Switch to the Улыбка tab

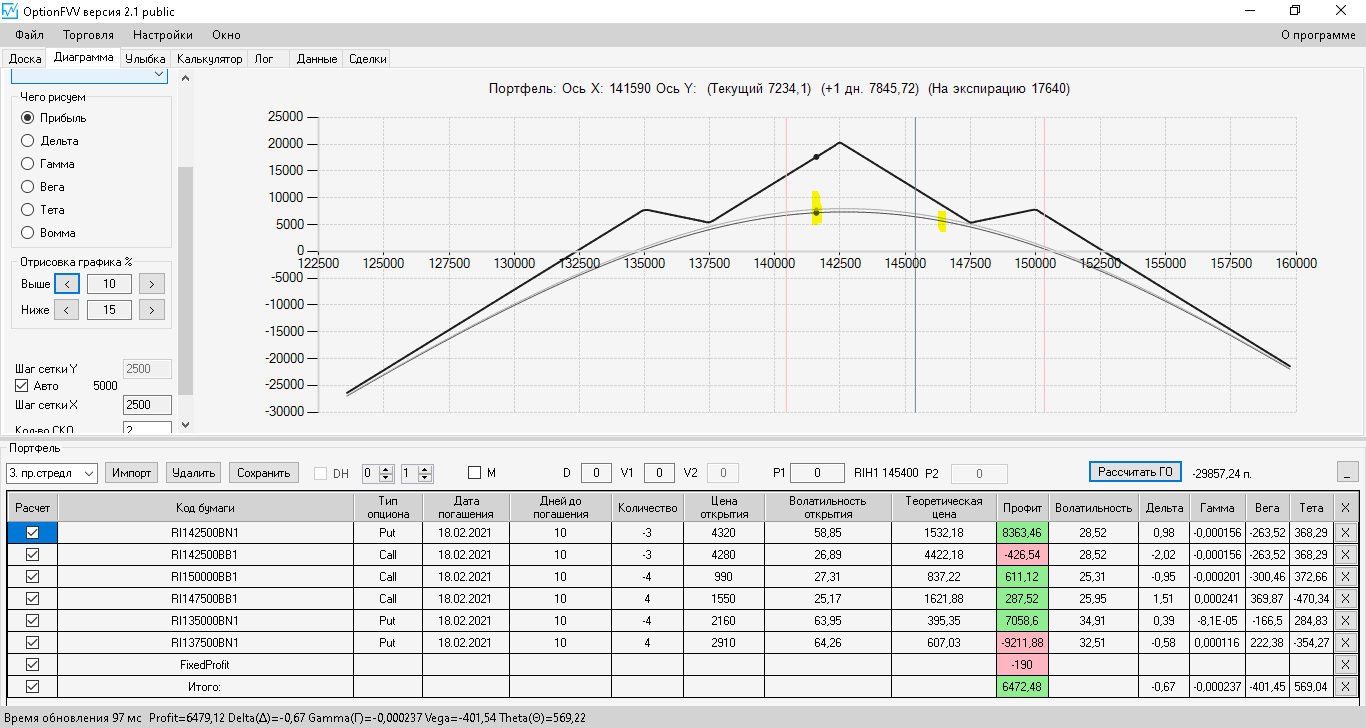click(145, 59)
